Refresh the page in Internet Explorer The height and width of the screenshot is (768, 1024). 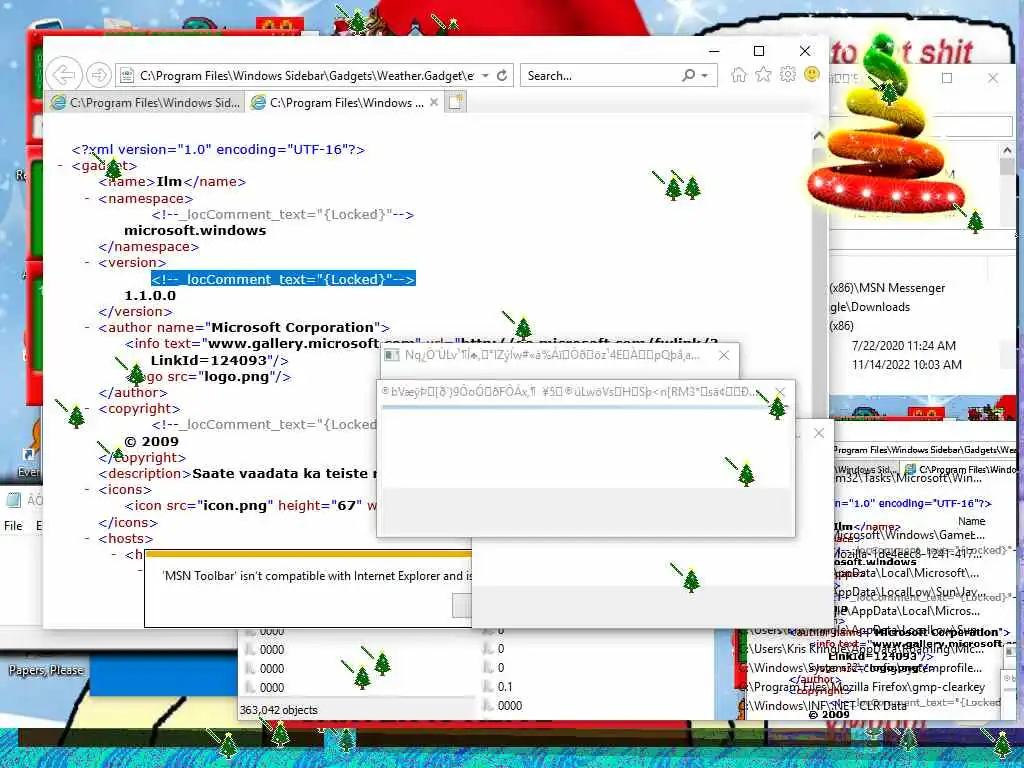502,76
